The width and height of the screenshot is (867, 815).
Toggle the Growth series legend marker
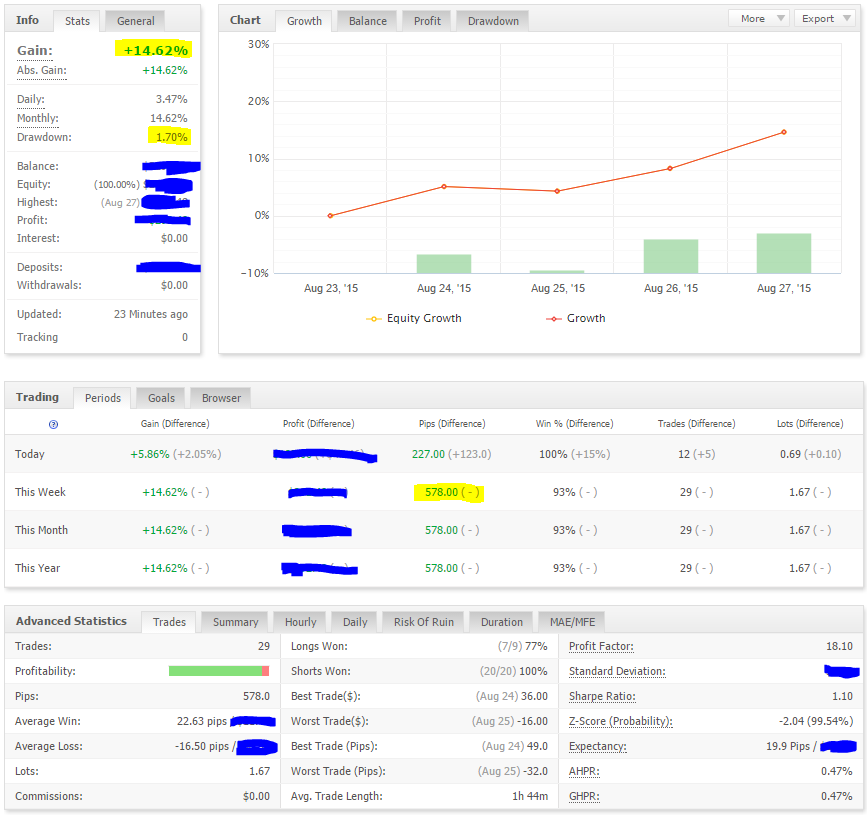pos(553,319)
